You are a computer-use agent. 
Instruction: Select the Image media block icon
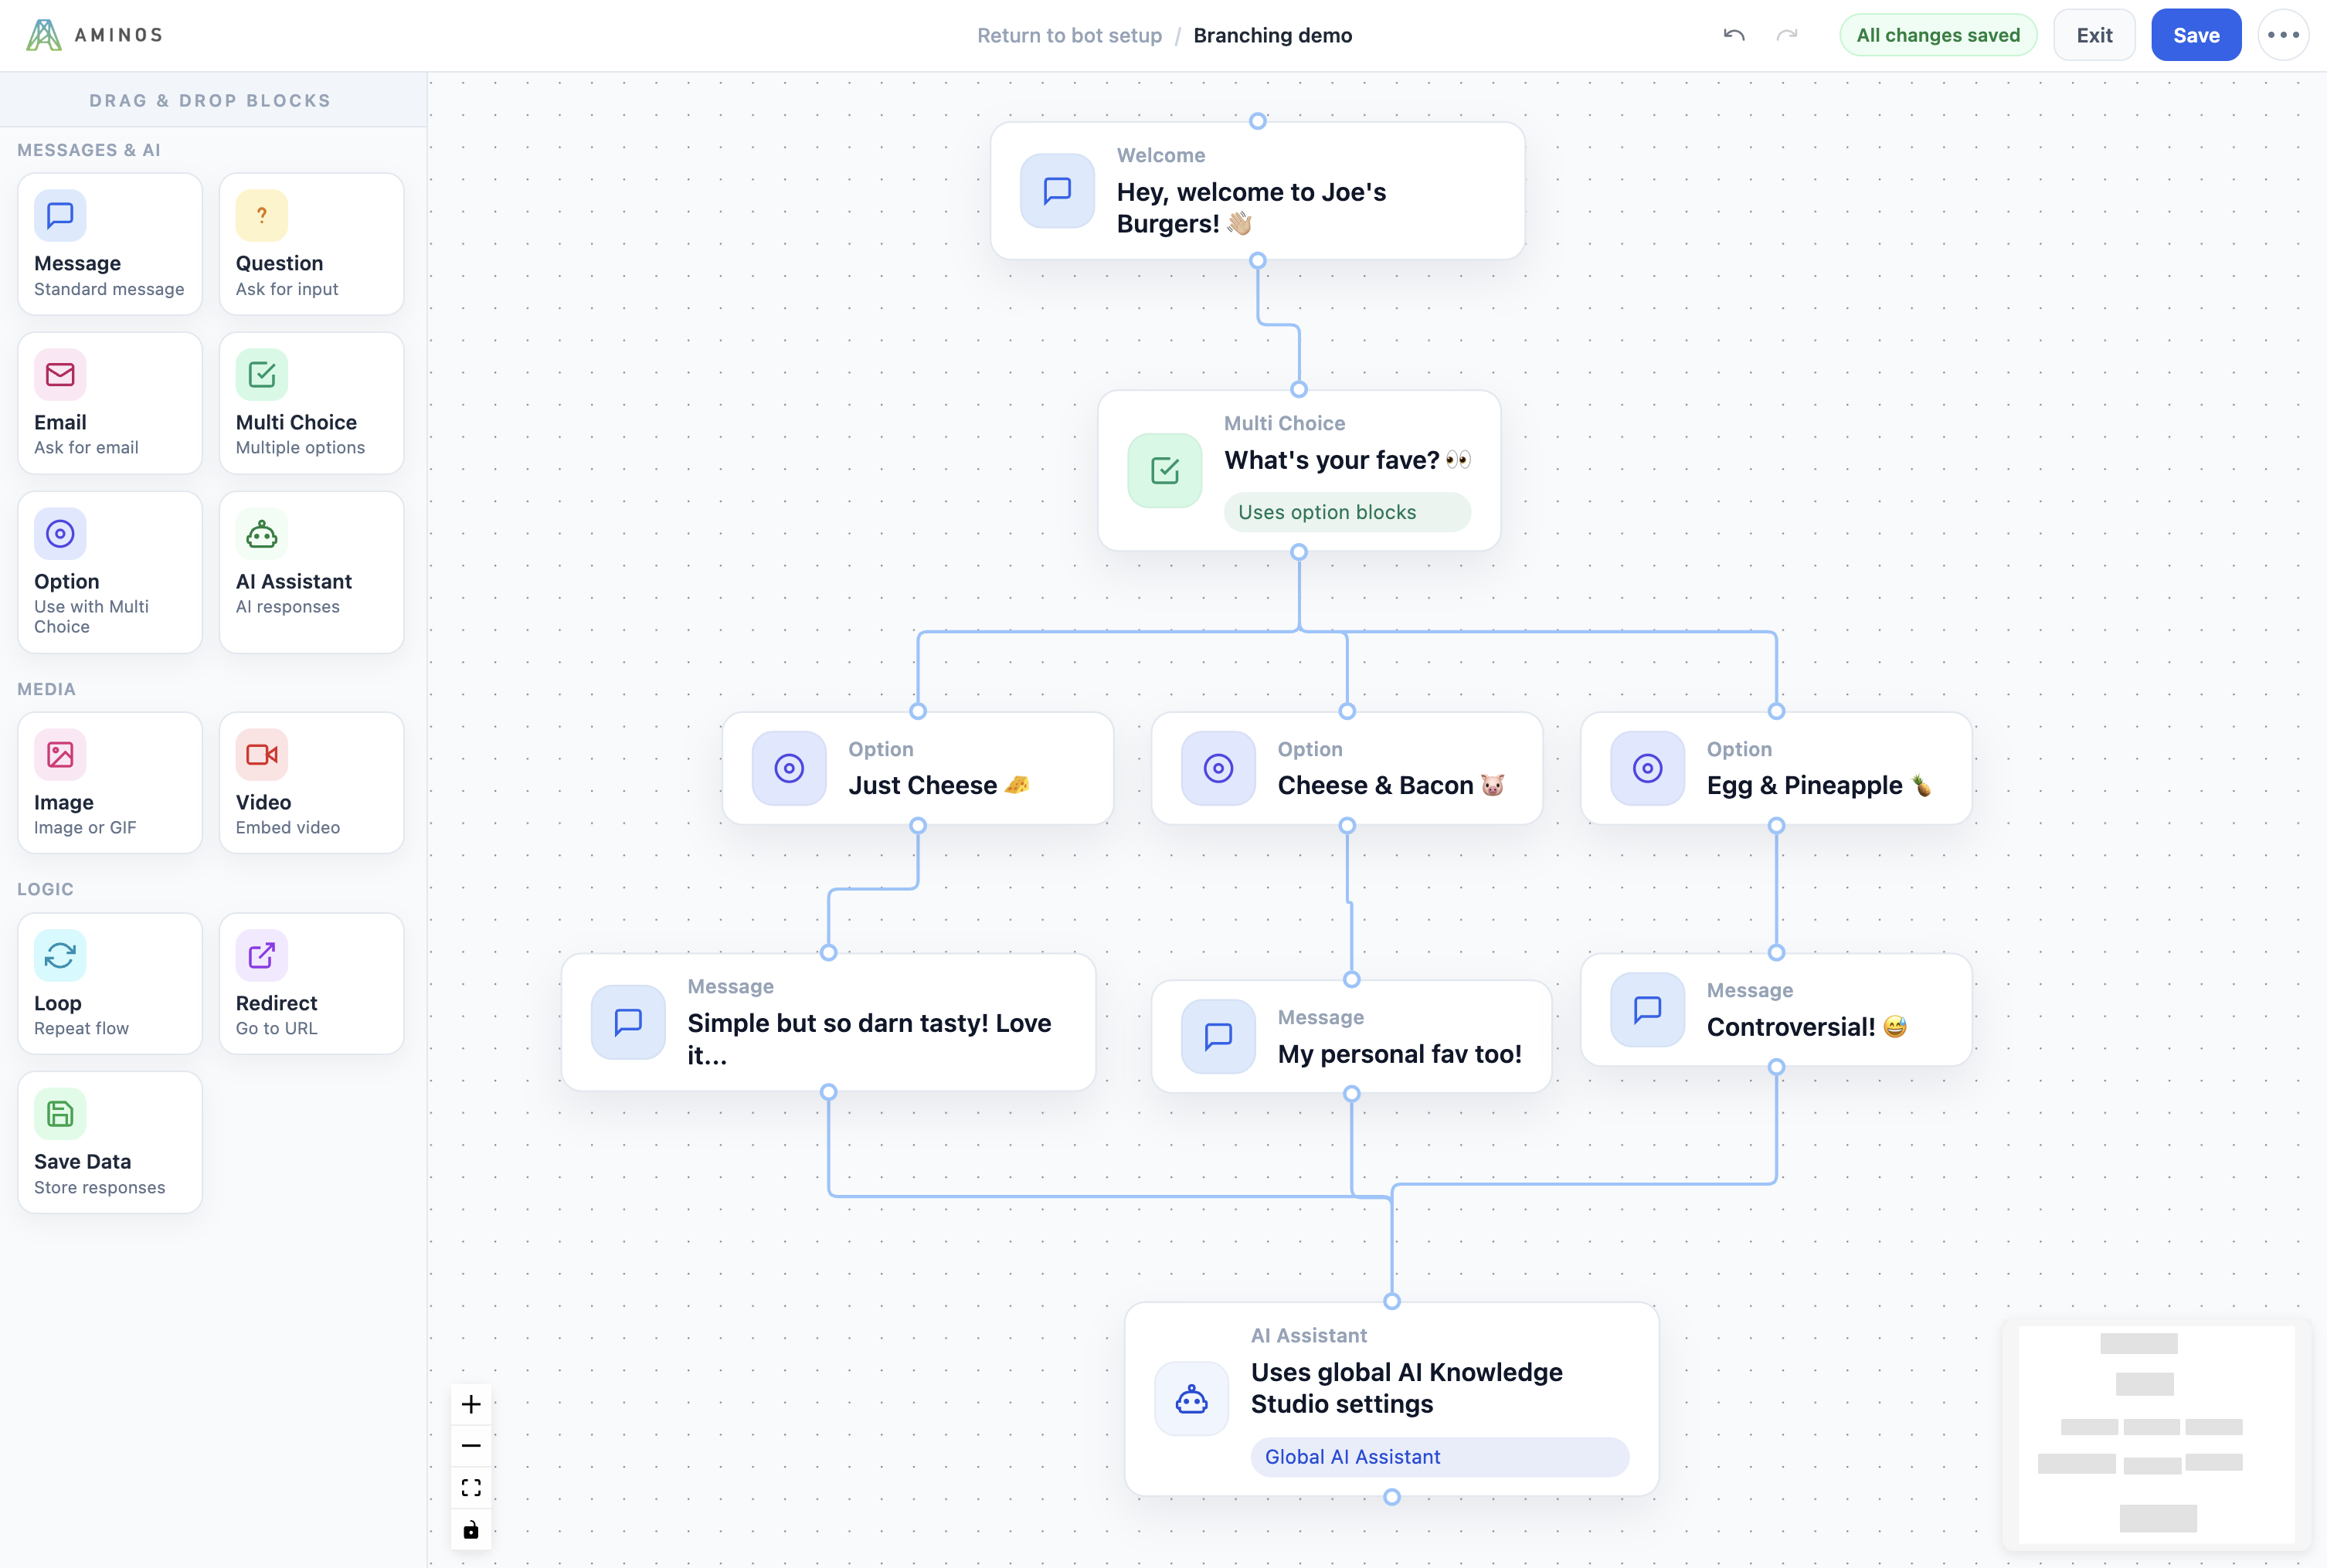pyautogui.click(x=60, y=755)
